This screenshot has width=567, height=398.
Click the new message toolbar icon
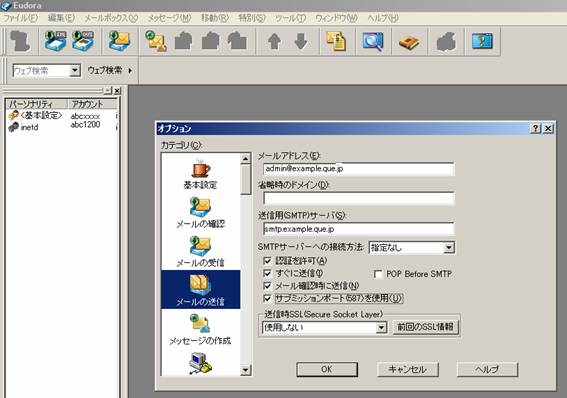click(155, 41)
